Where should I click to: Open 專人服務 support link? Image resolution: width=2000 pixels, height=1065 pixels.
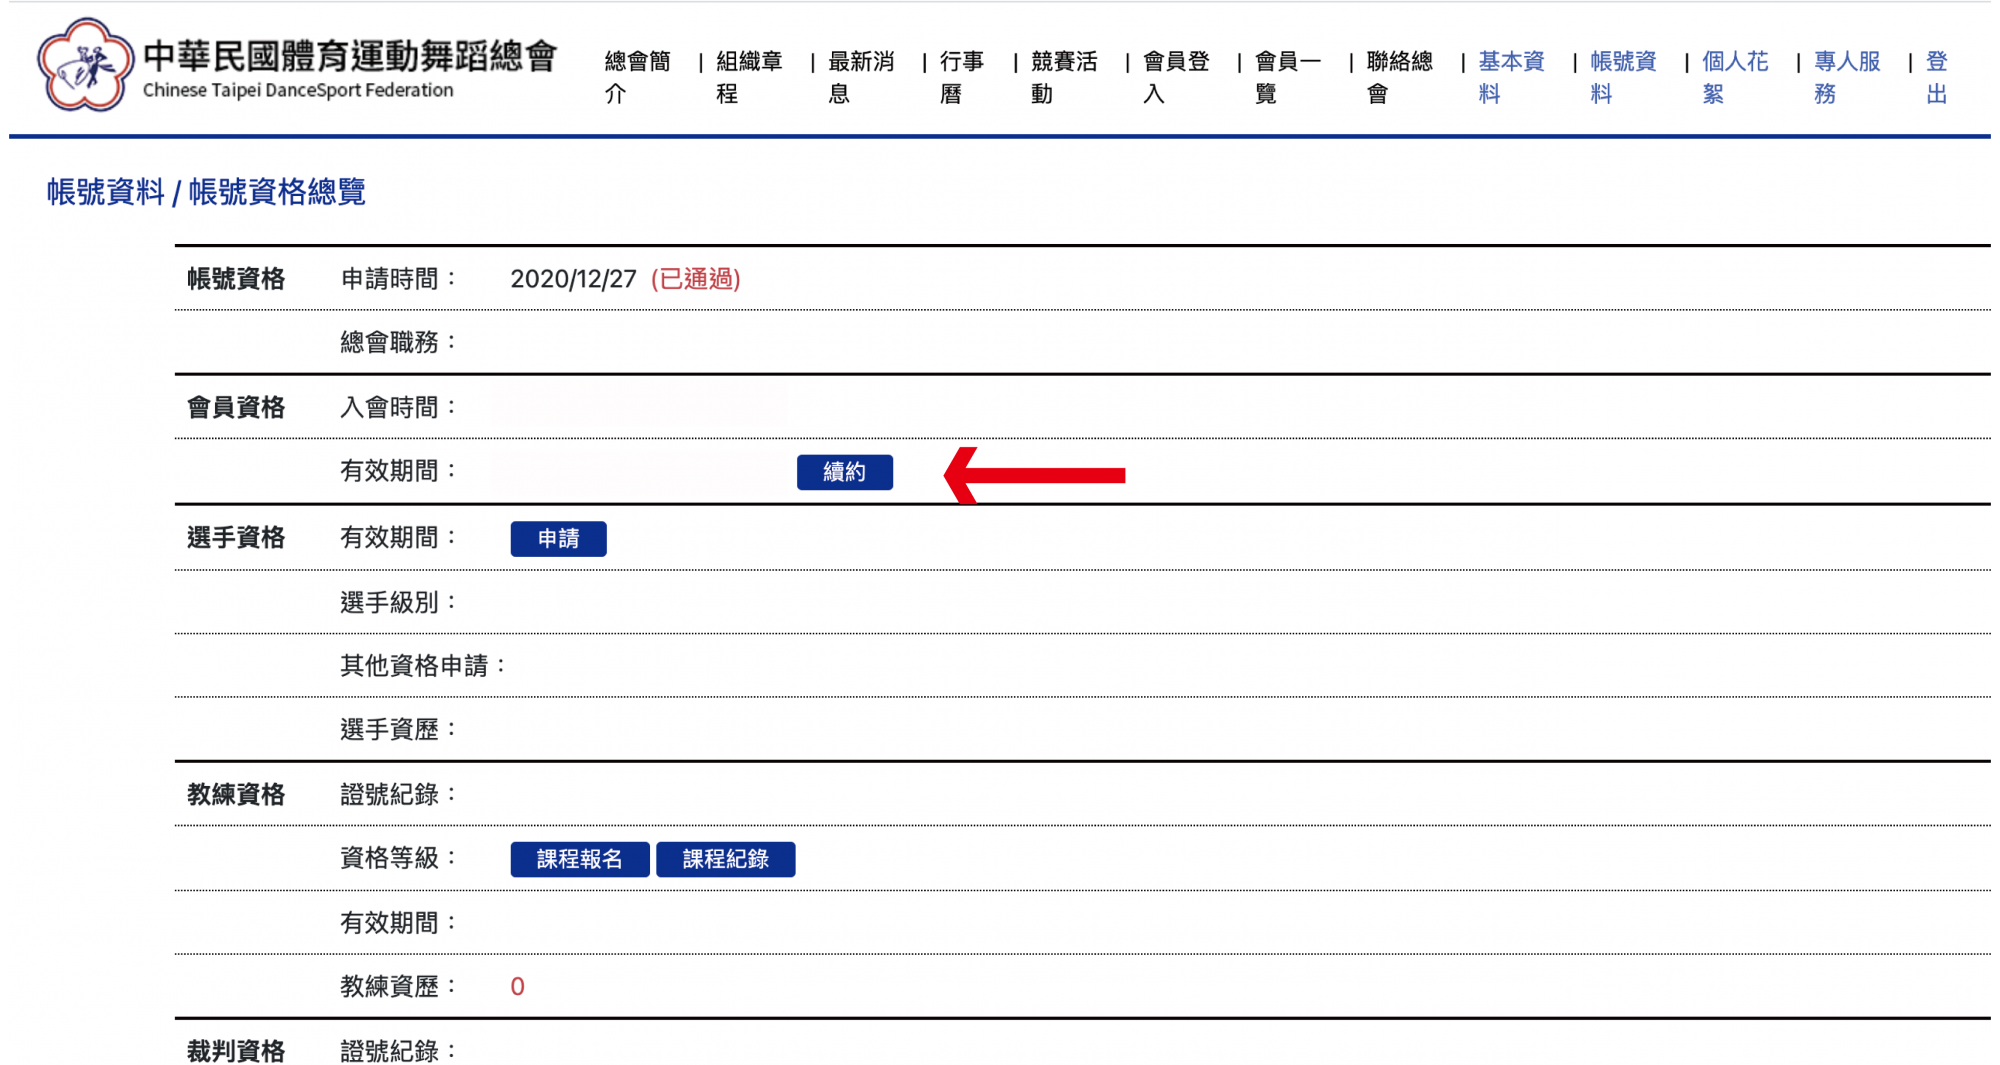coord(1847,77)
